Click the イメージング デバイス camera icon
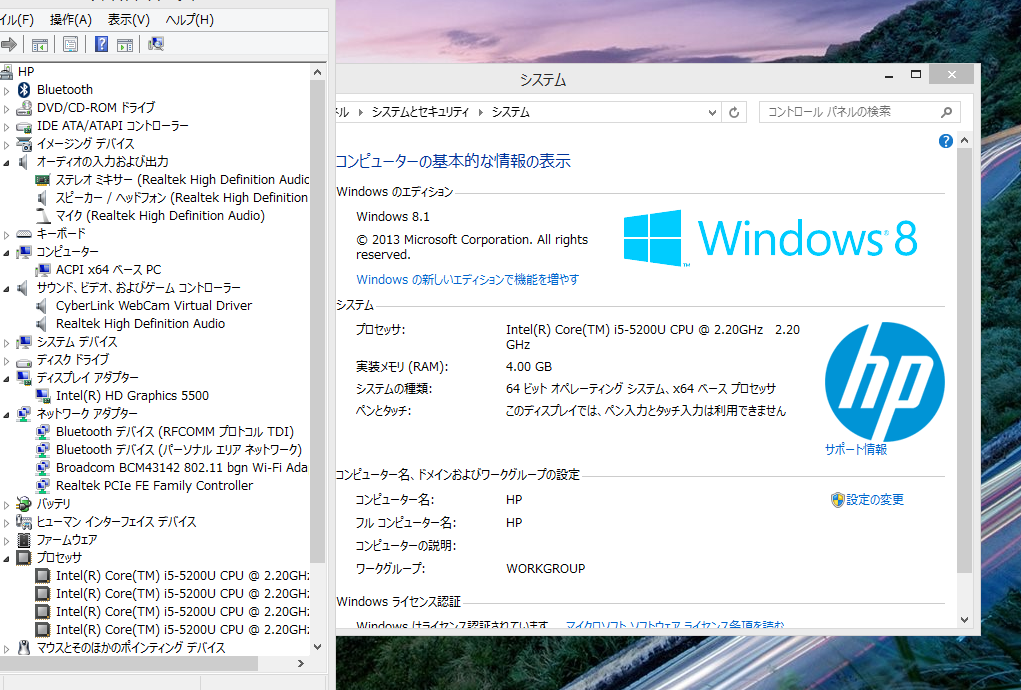This screenshot has width=1021, height=690. 24,144
